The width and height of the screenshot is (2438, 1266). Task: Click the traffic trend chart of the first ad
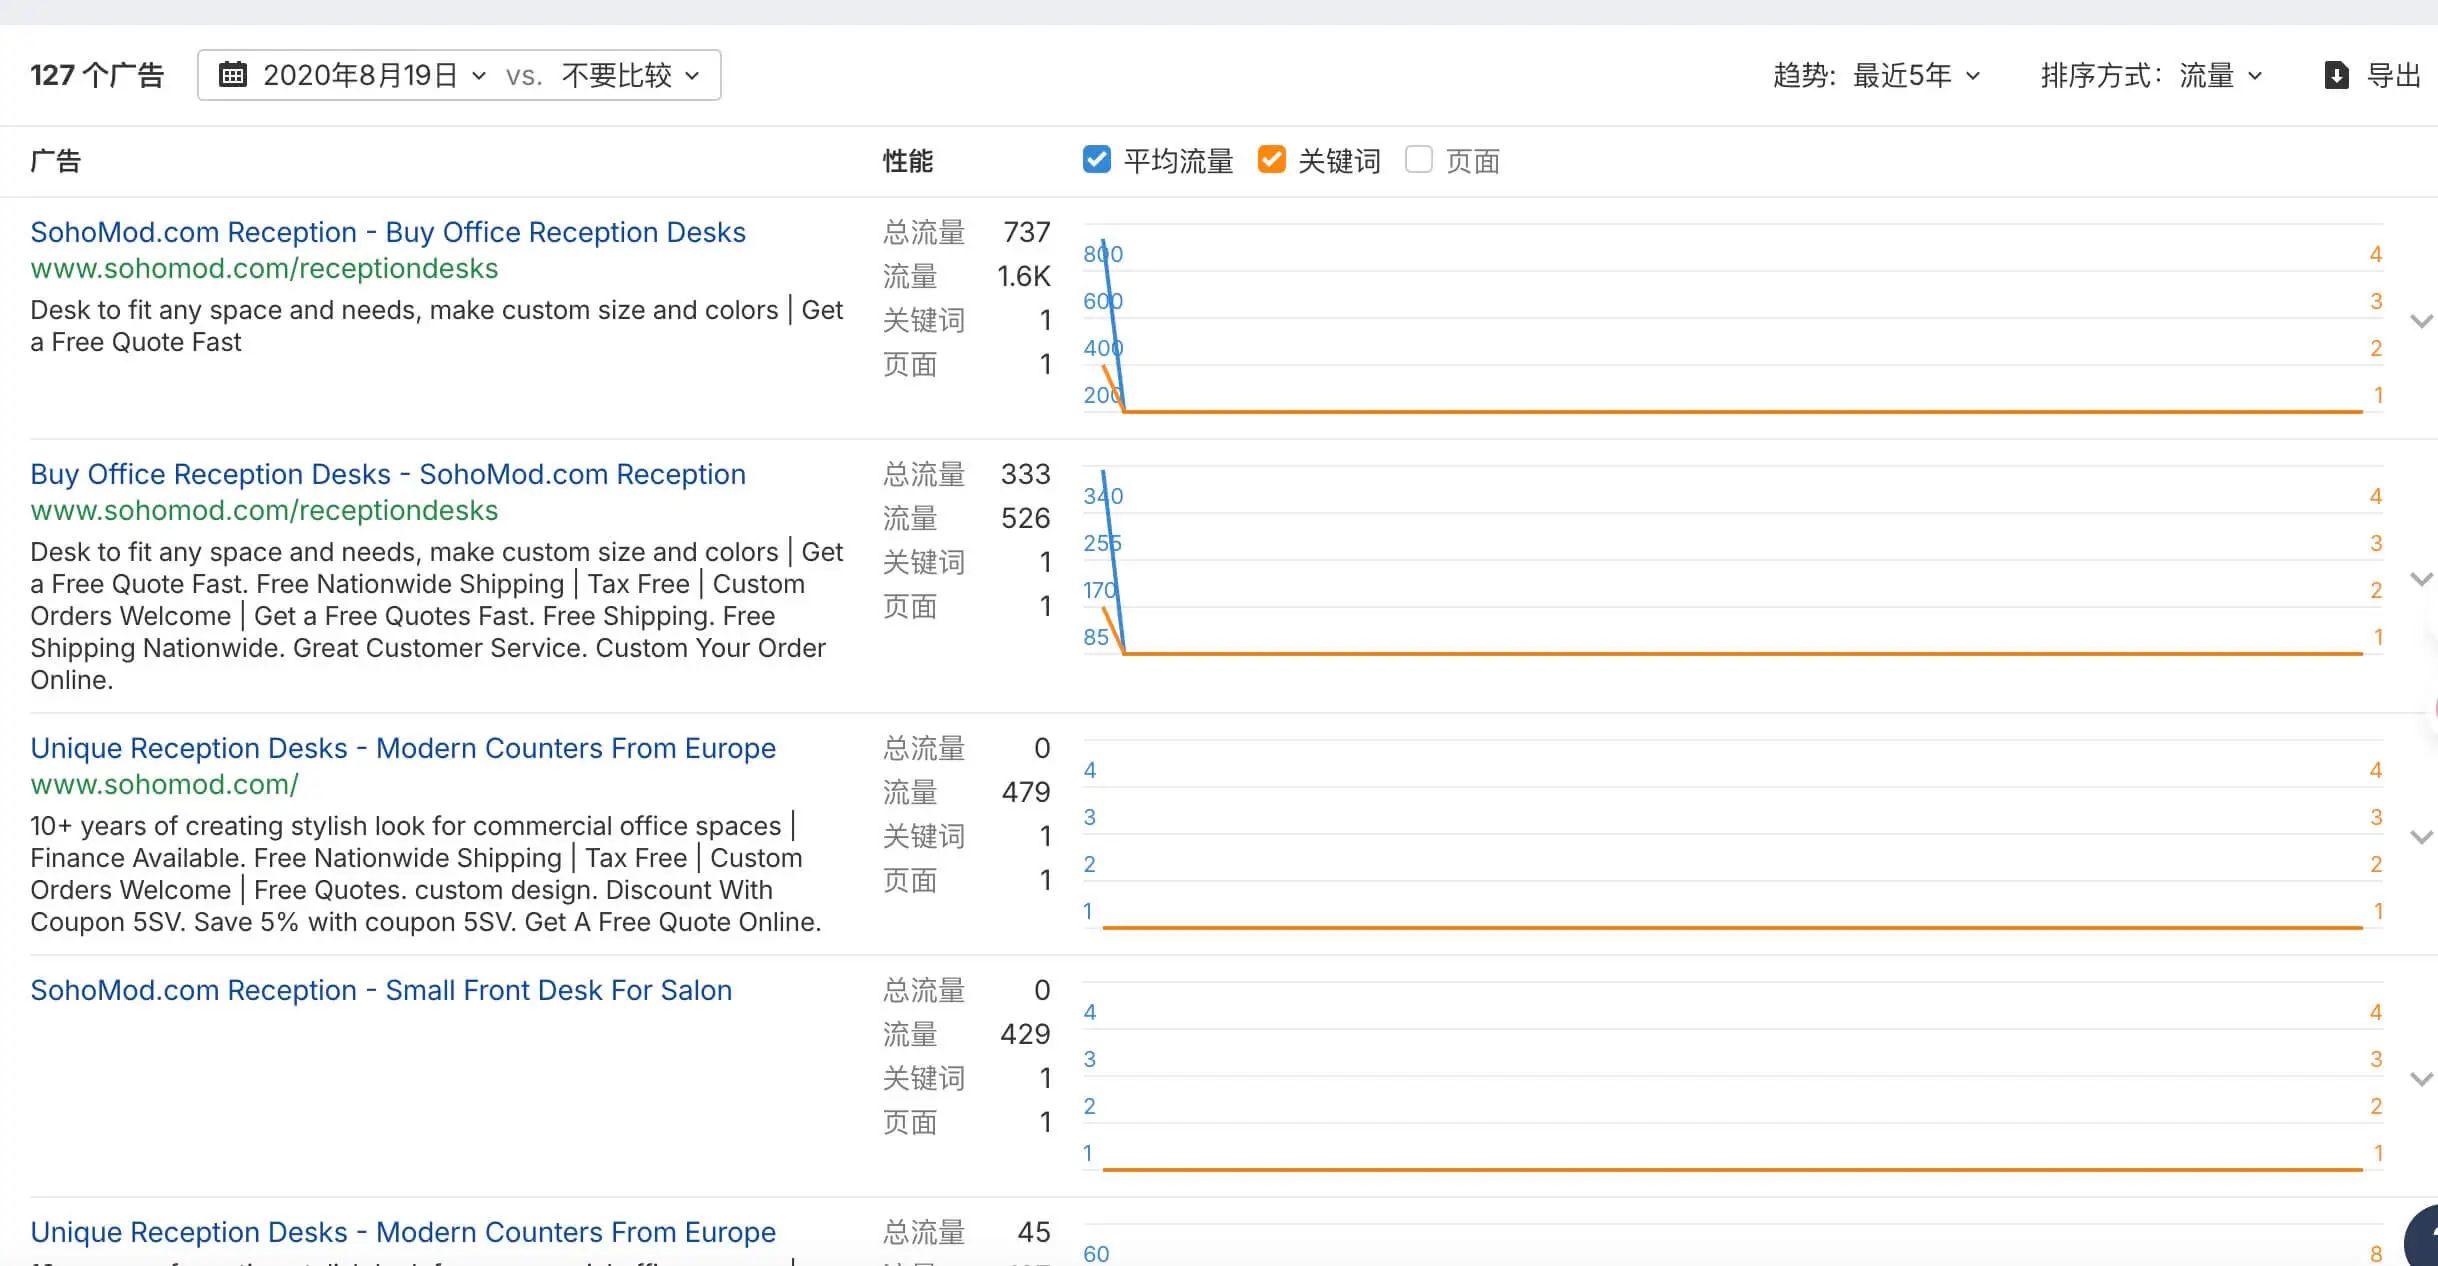tap(1740, 325)
